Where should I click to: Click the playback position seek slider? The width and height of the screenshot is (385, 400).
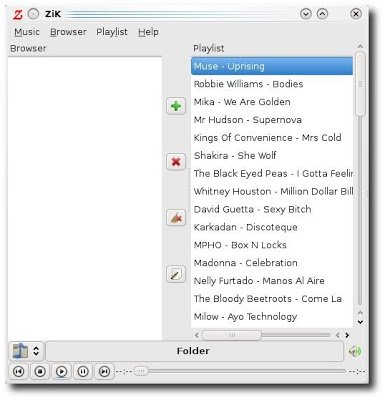tap(240, 371)
